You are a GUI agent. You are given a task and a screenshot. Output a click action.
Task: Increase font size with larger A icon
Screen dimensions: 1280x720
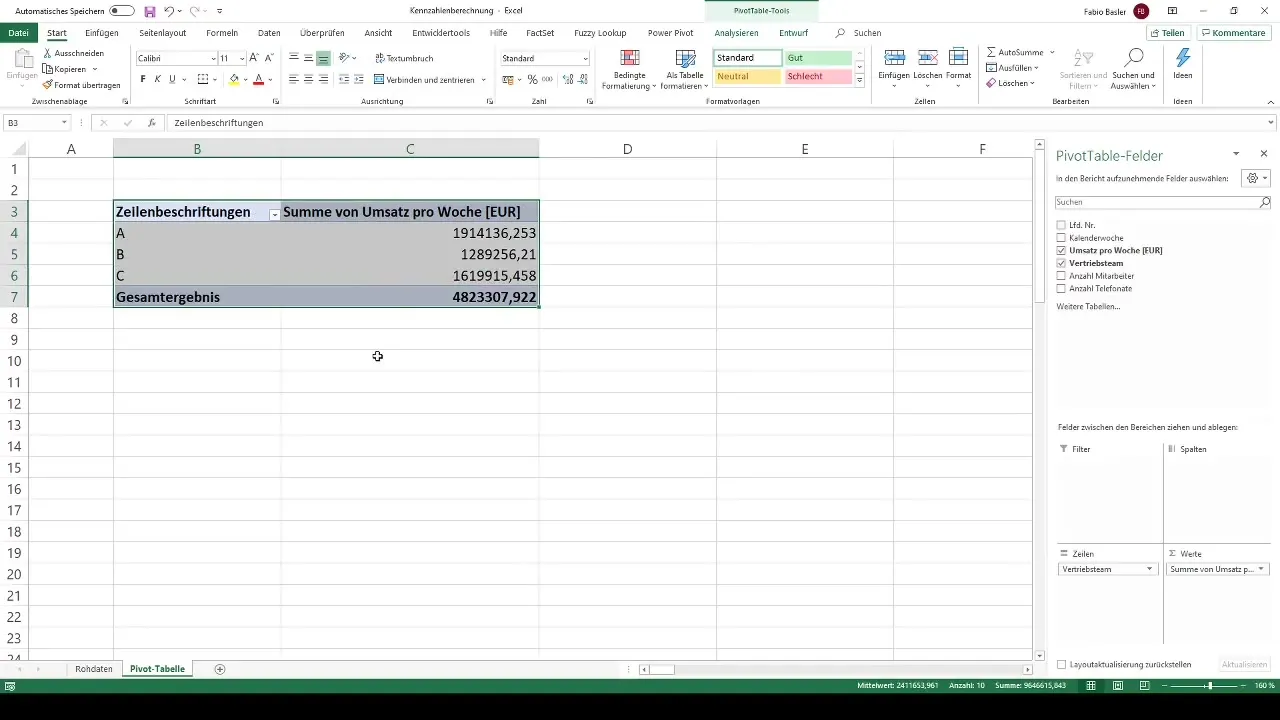coord(254,58)
